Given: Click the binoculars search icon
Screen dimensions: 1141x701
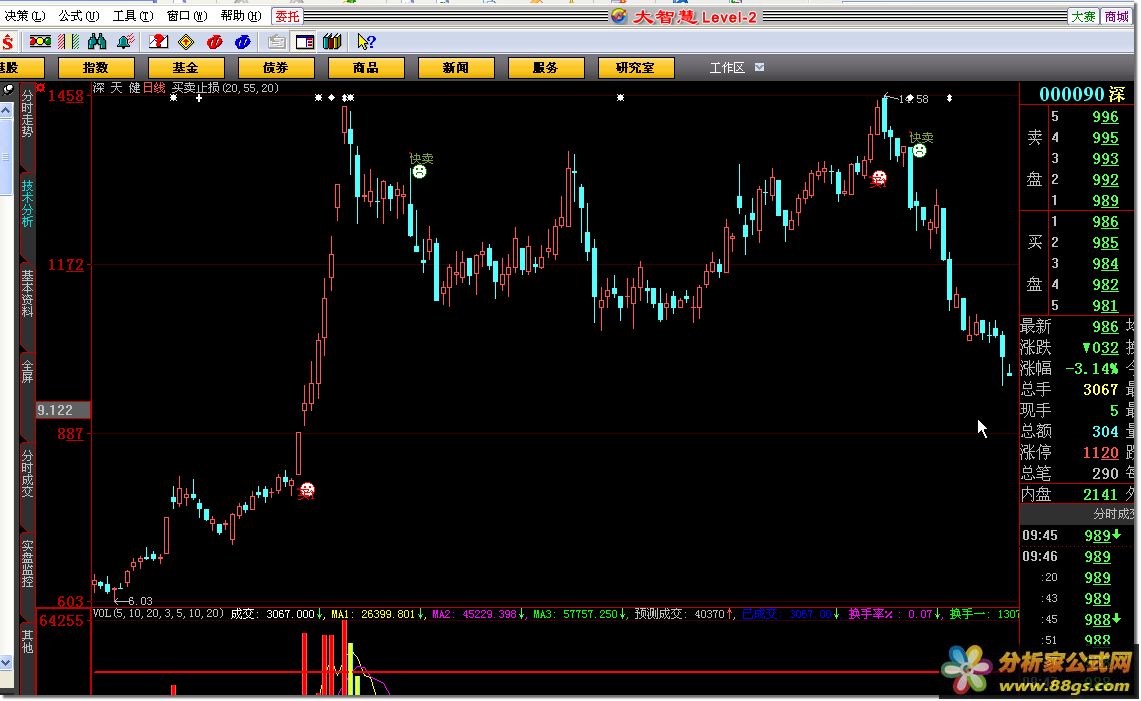Looking at the screenshot, I should 97,42.
